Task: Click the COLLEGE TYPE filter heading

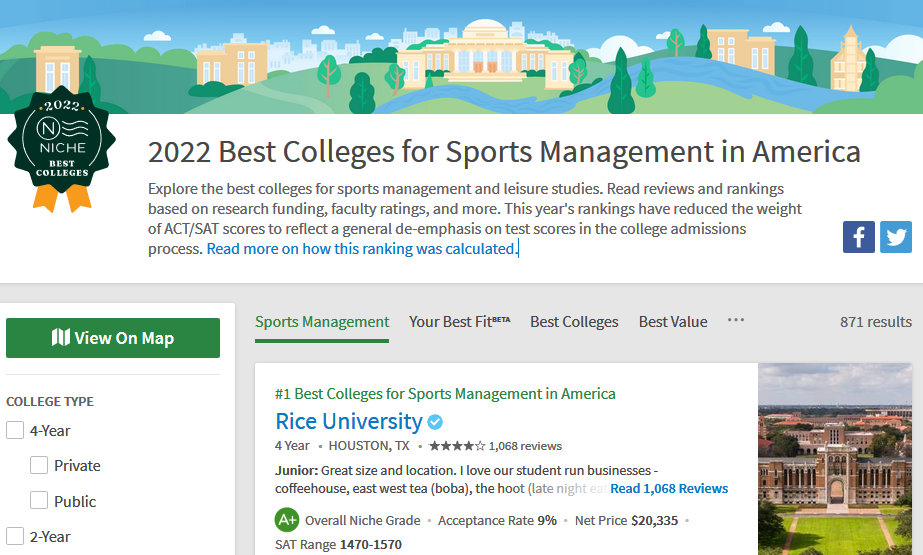Action: click(x=50, y=401)
